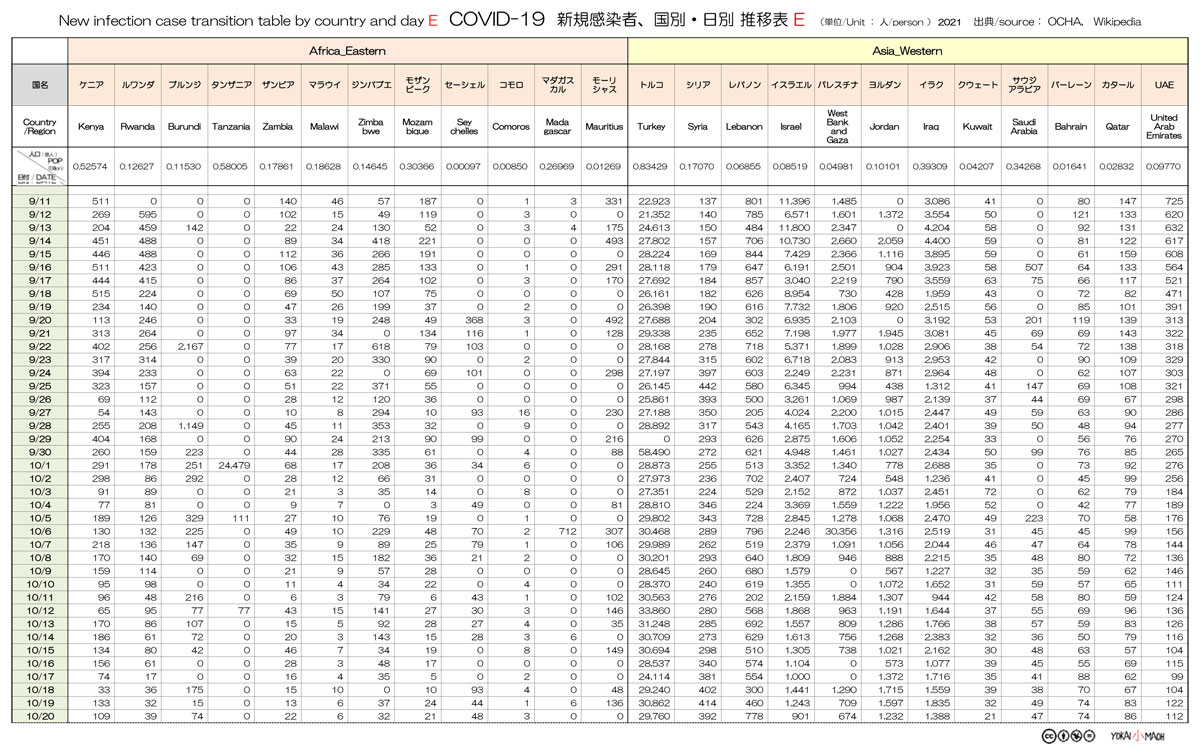Select the Turkey column header
This screenshot has height=751, width=1200.
click(x=651, y=127)
